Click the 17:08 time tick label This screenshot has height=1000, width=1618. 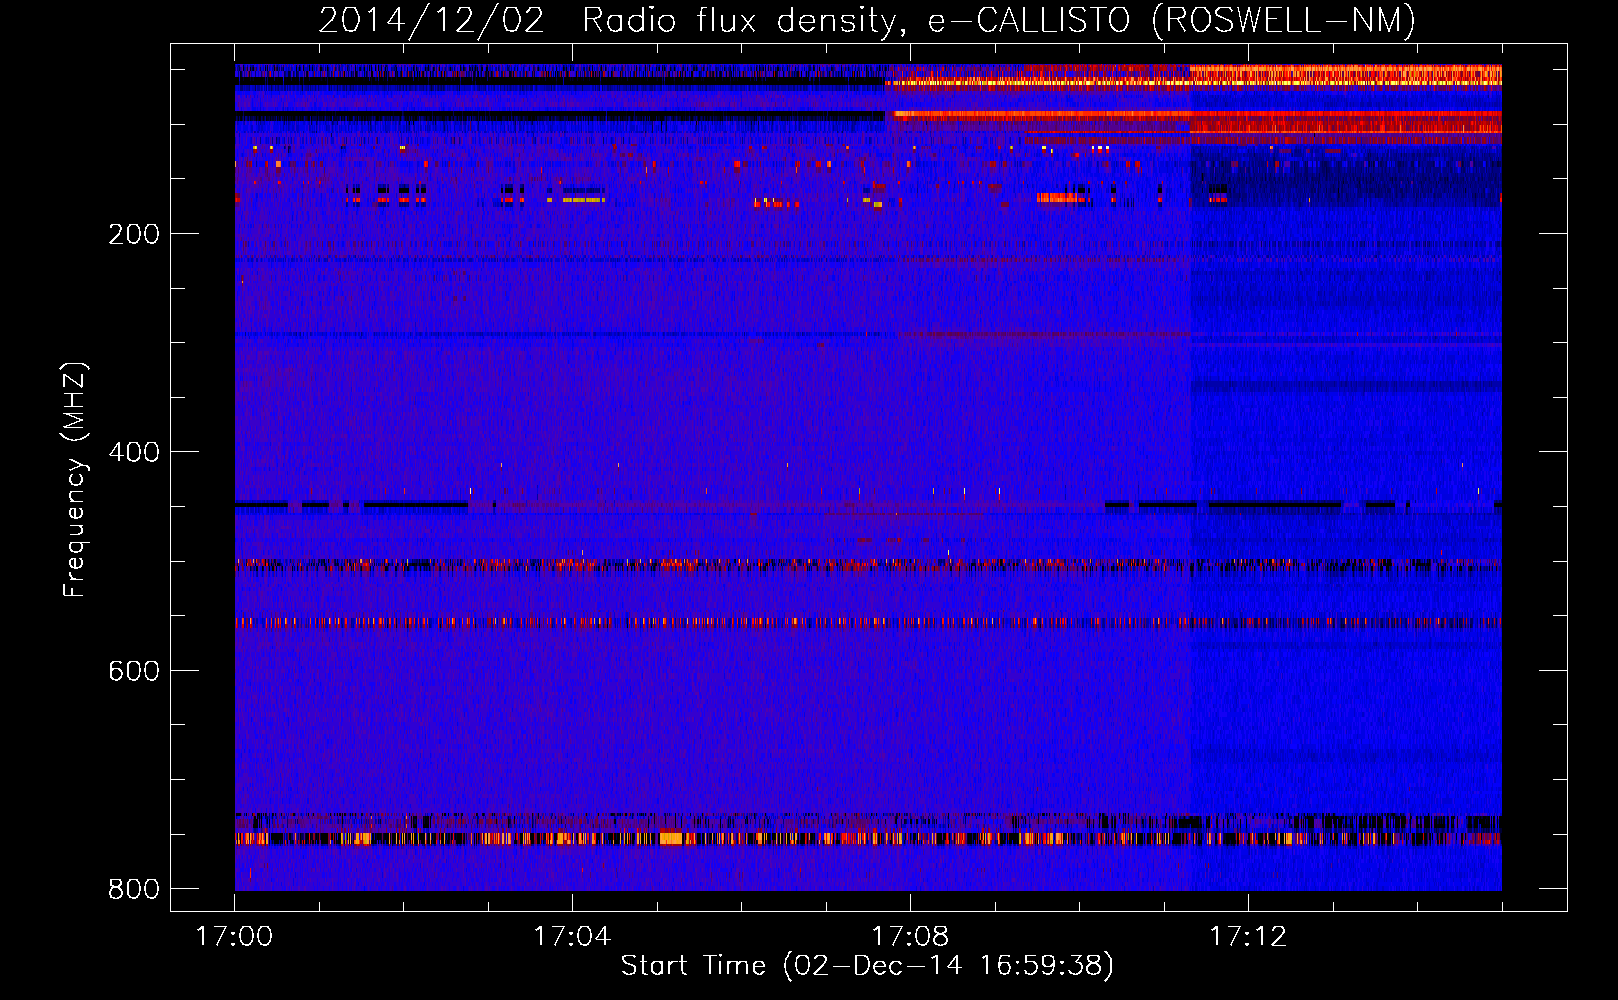pos(910,937)
